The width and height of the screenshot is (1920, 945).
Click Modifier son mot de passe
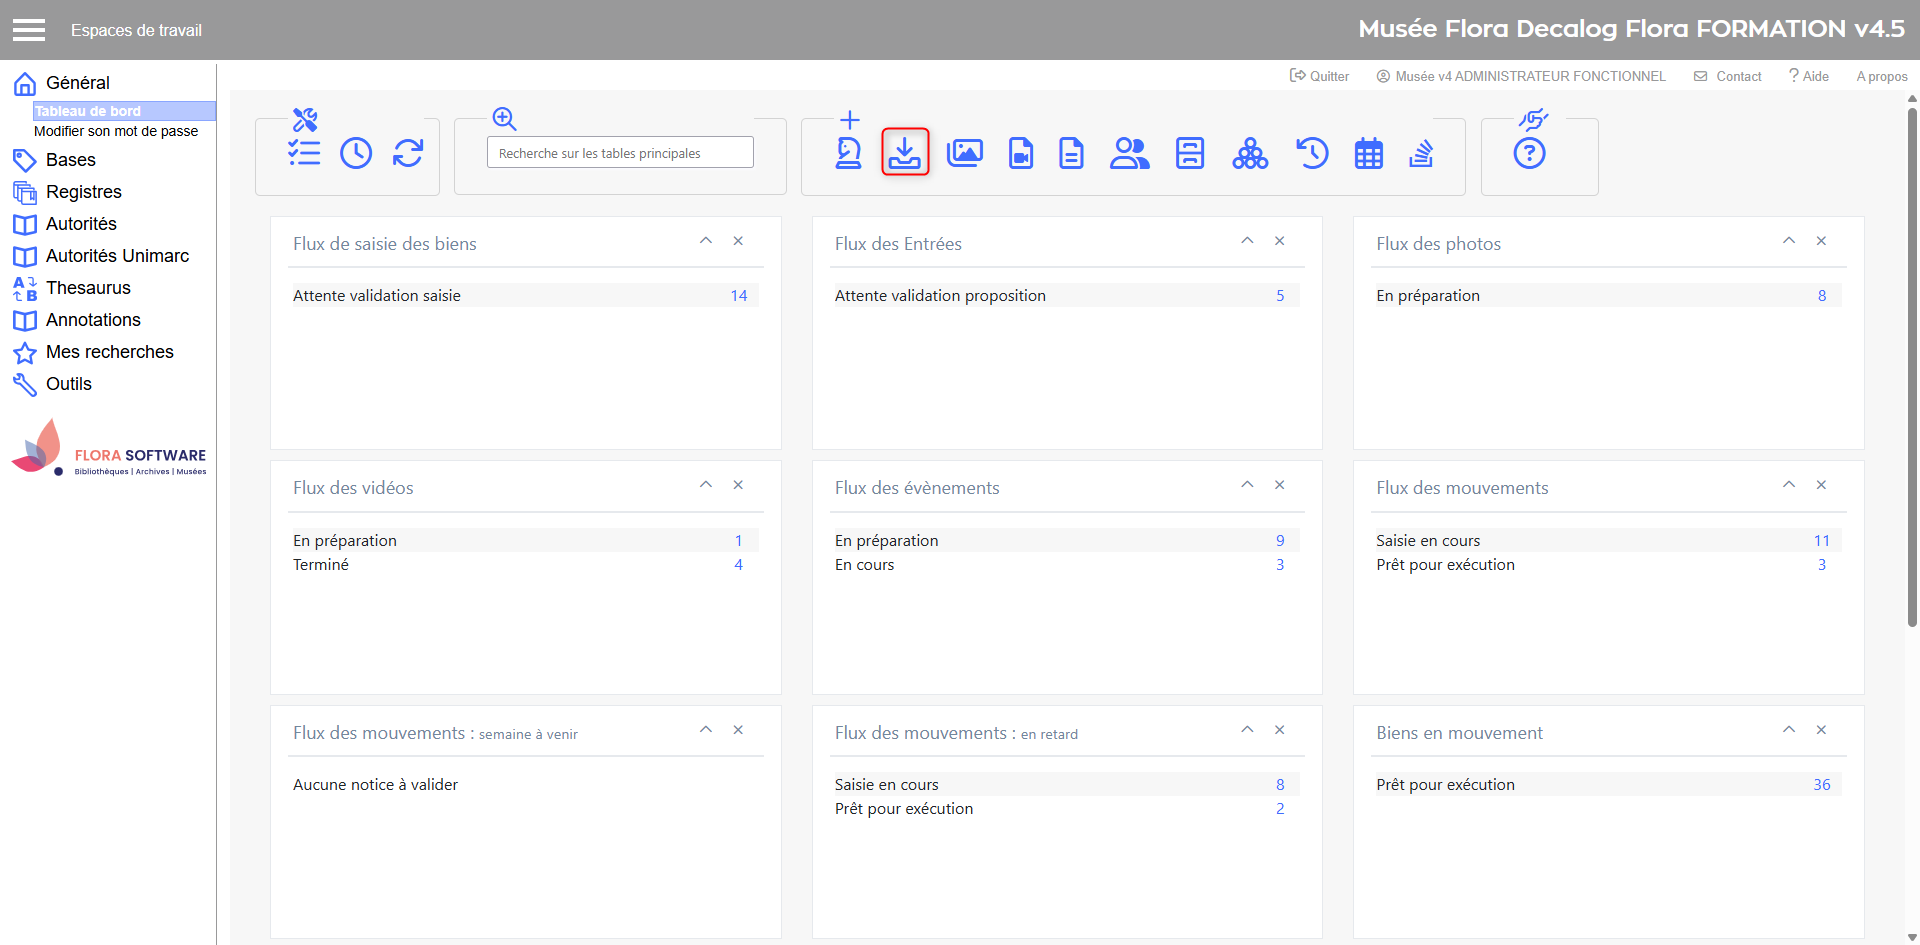coord(116,131)
